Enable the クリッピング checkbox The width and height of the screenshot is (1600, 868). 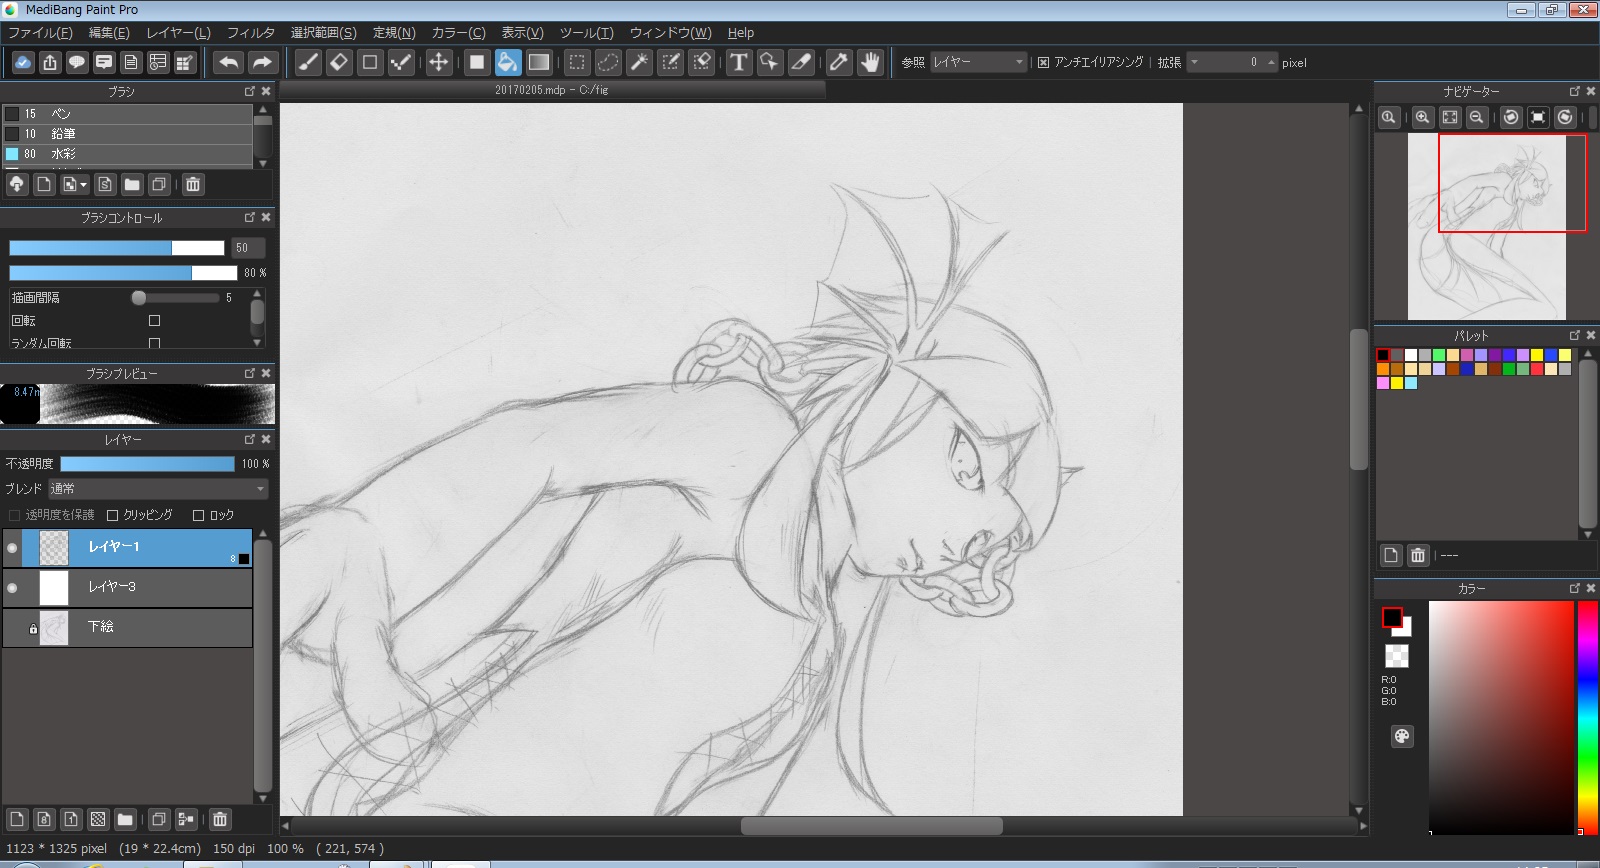coord(113,515)
